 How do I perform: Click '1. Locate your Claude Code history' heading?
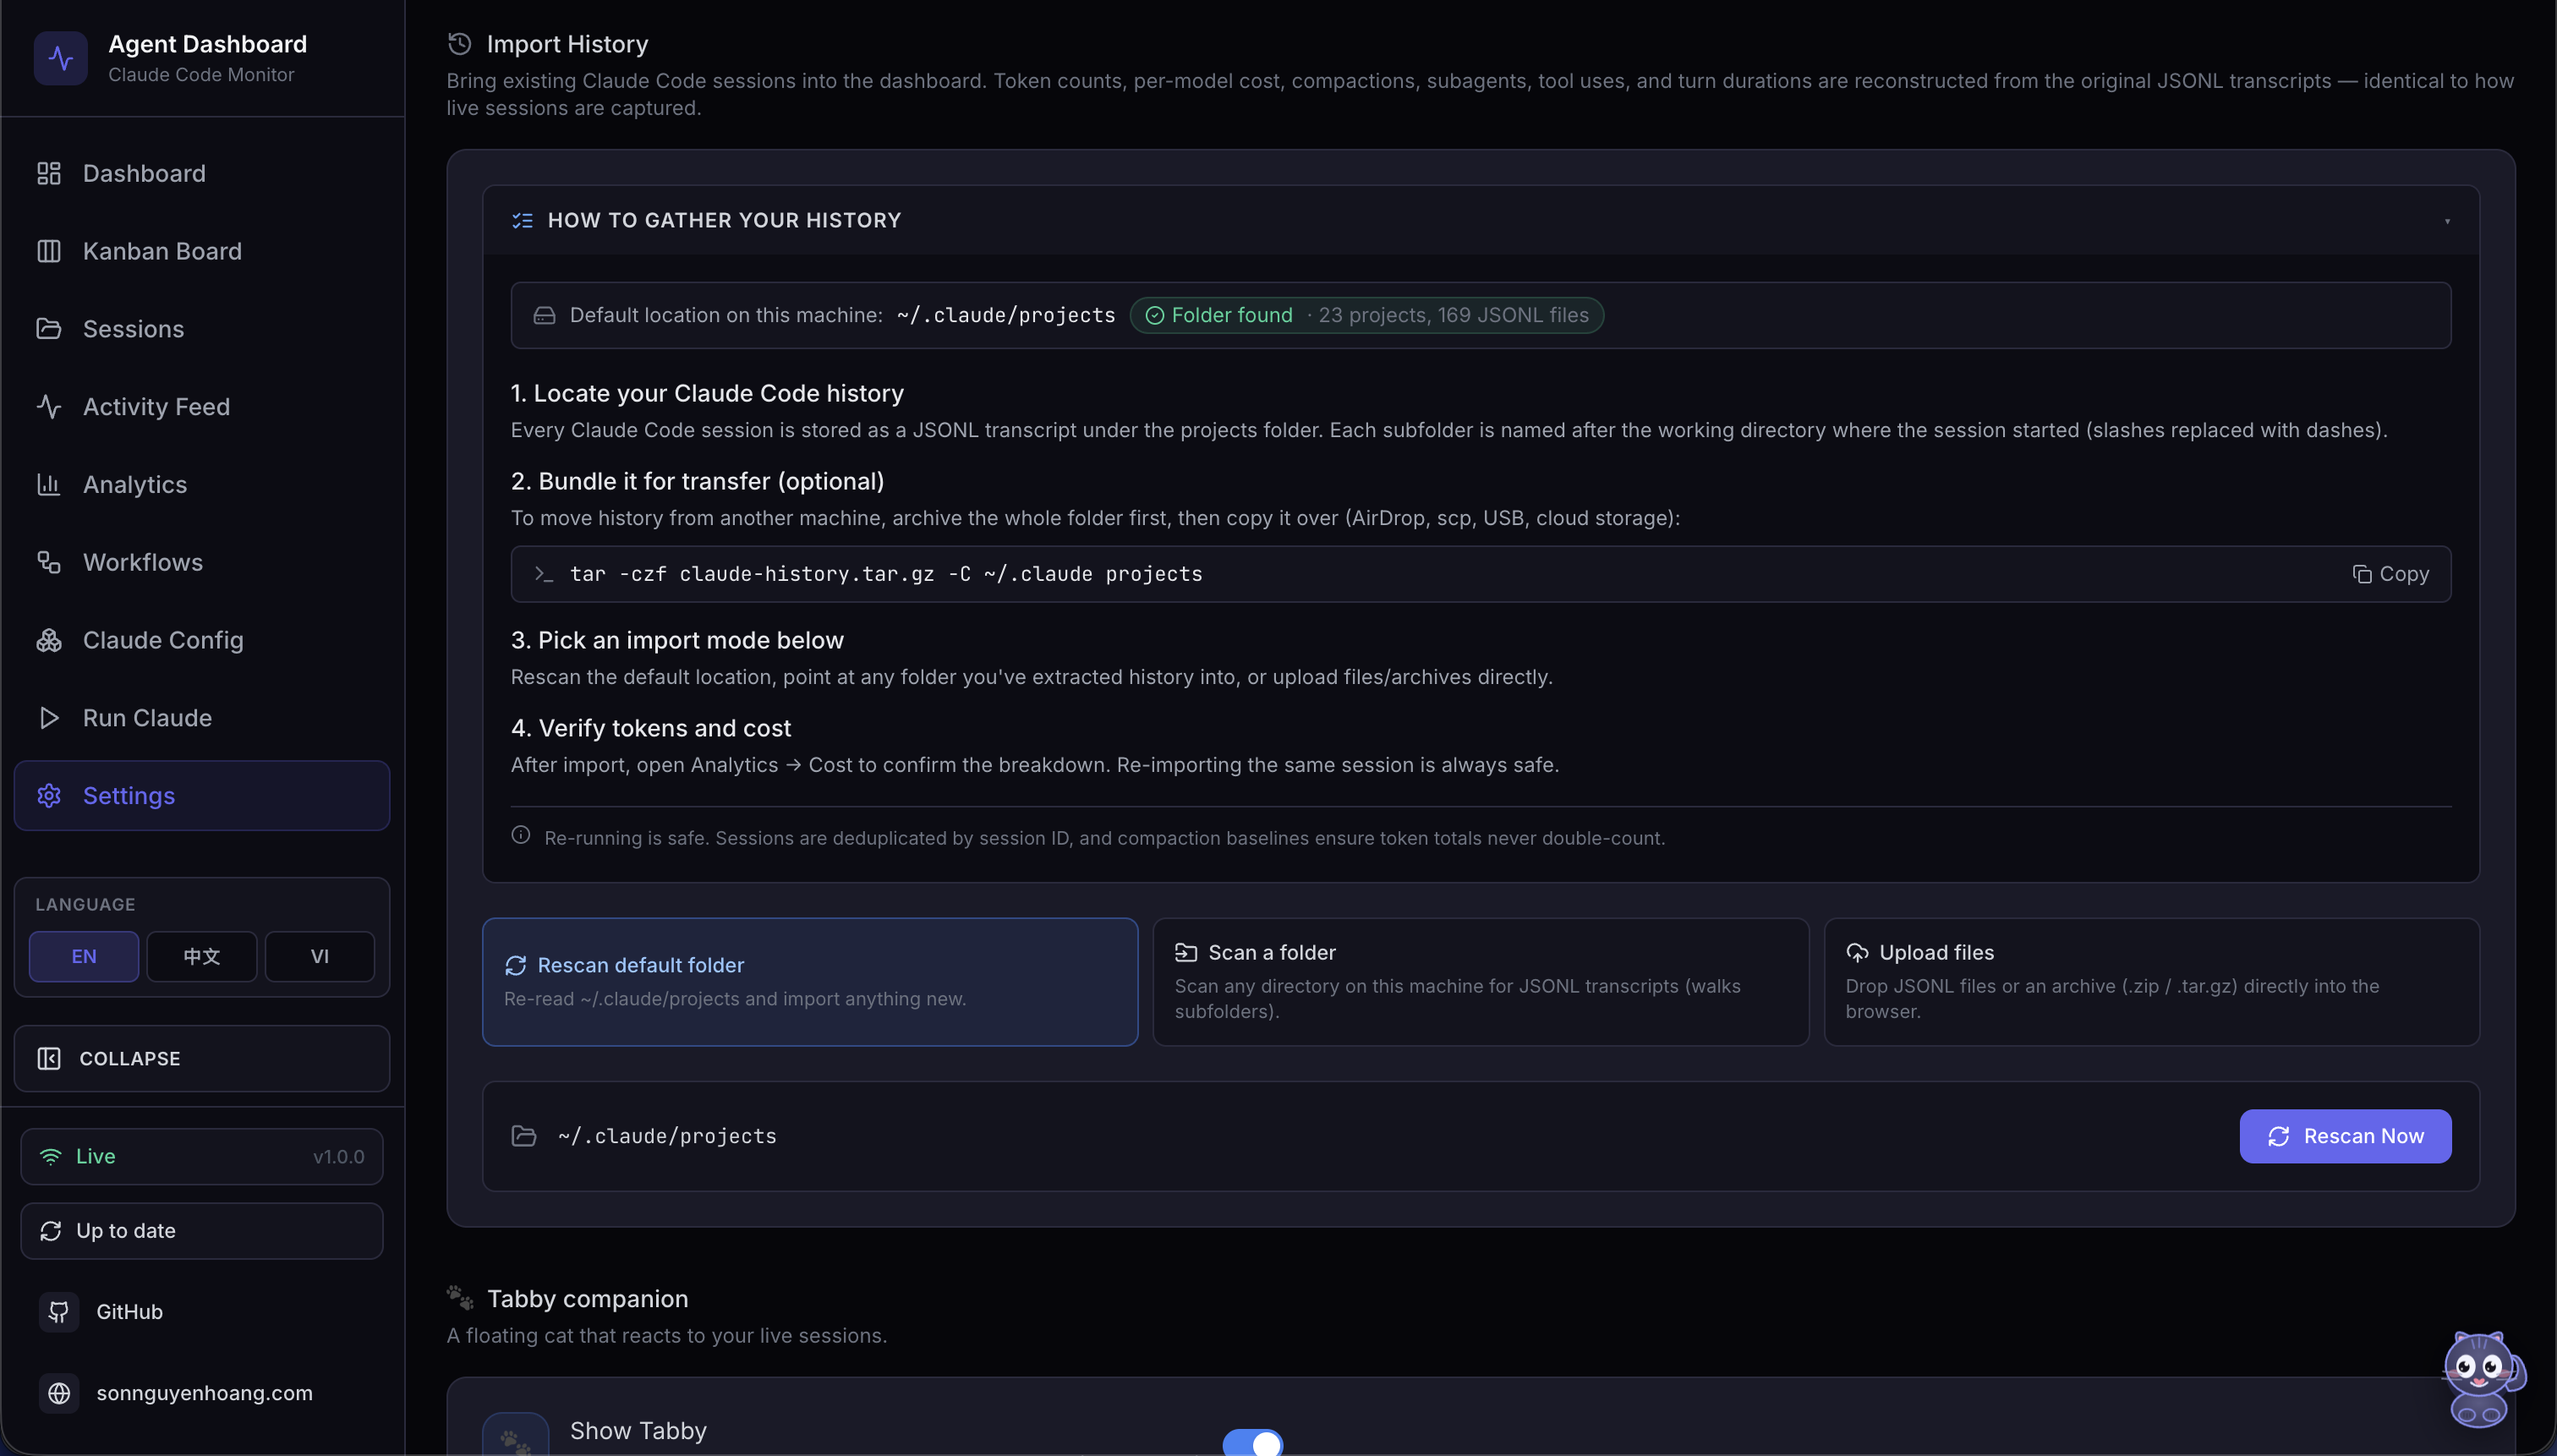click(x=707, y=393)
